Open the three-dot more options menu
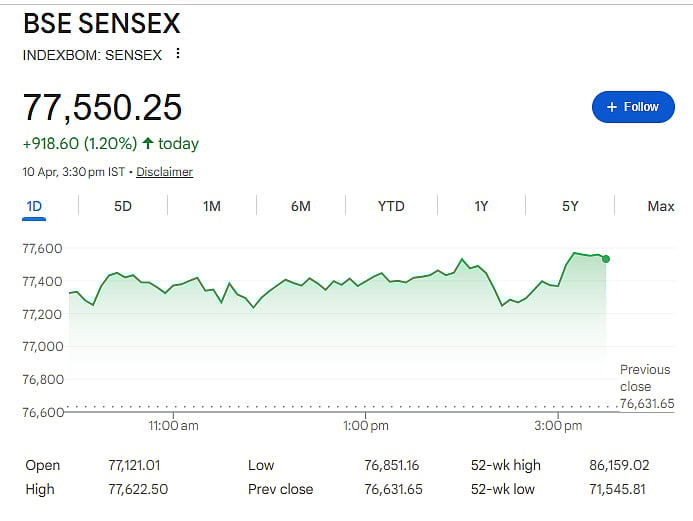The width and height of the screenshot is (693, 521). tap(178, 54)
